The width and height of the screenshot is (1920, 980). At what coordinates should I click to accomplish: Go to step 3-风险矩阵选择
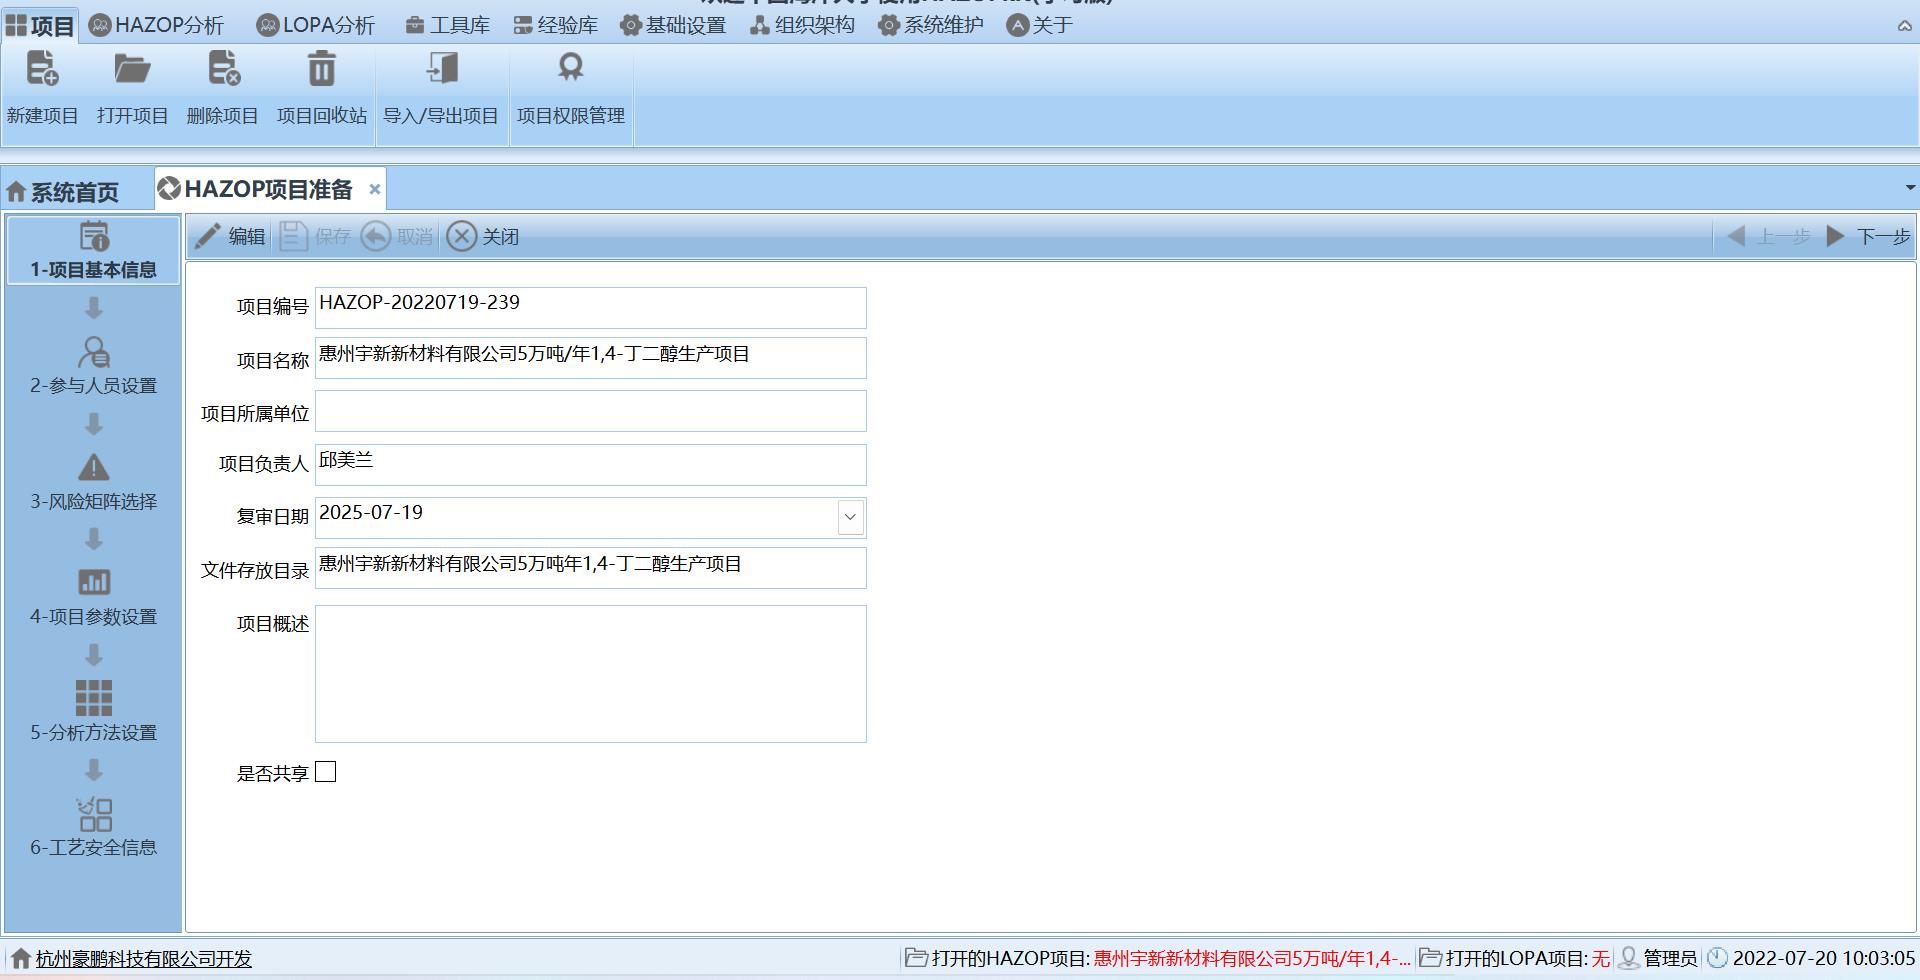coord(94,481)
